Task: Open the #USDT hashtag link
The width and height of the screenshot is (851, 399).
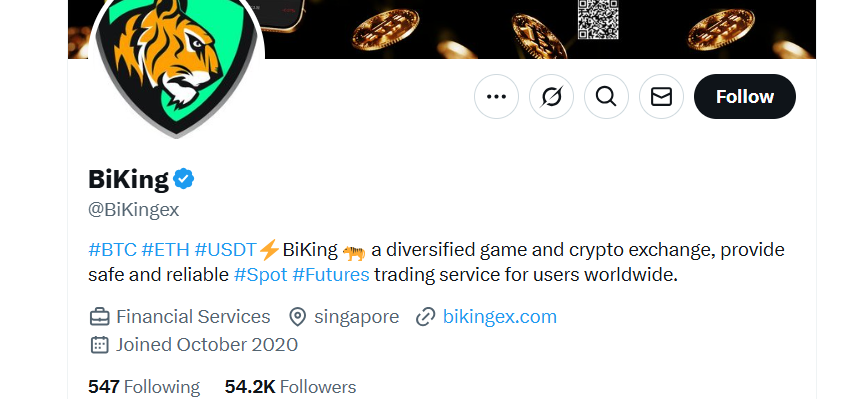Action: click(x=225, y=250)
